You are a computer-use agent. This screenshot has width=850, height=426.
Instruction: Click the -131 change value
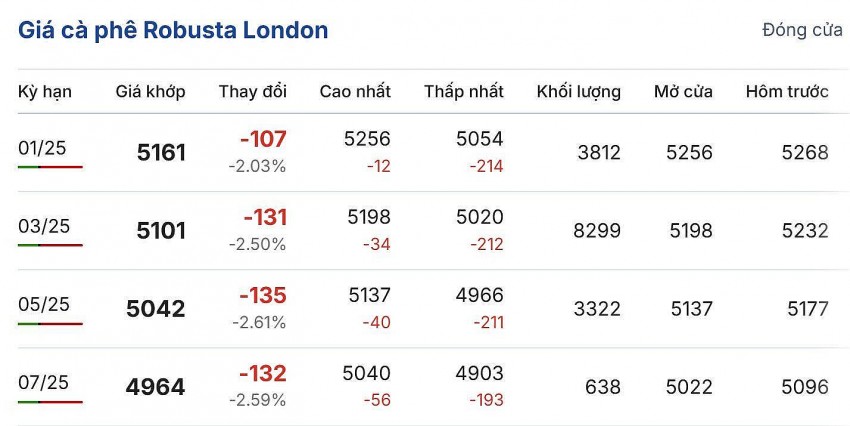click(265, 217)
